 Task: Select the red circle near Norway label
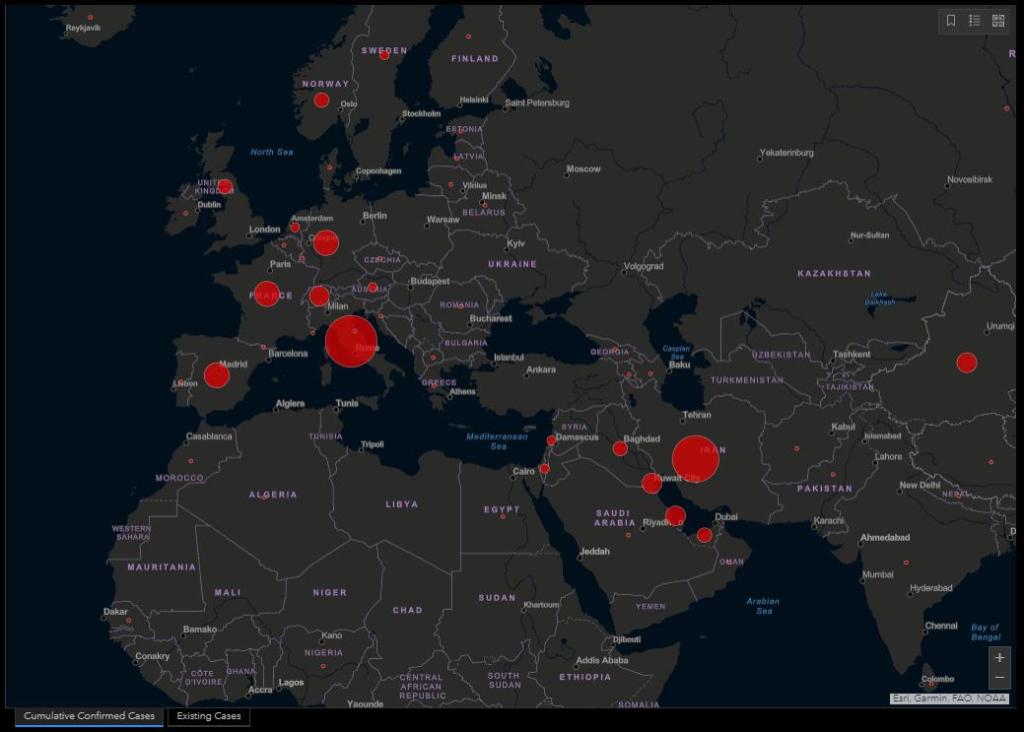(x=321, y=100)
